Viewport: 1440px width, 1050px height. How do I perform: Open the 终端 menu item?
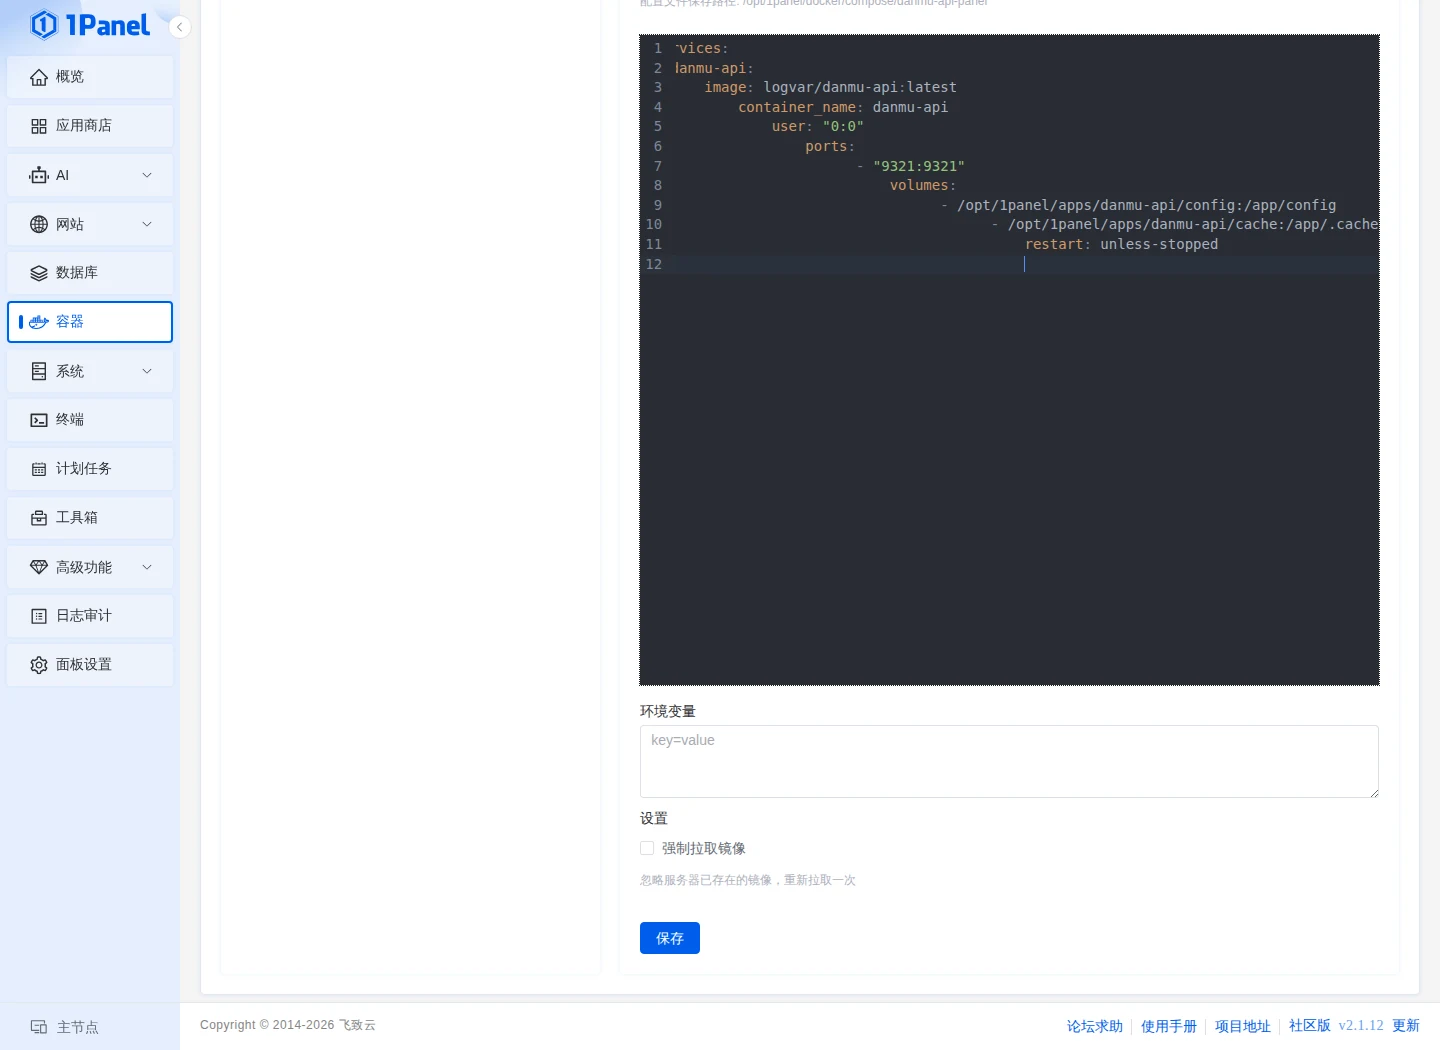tap(90, 420)
